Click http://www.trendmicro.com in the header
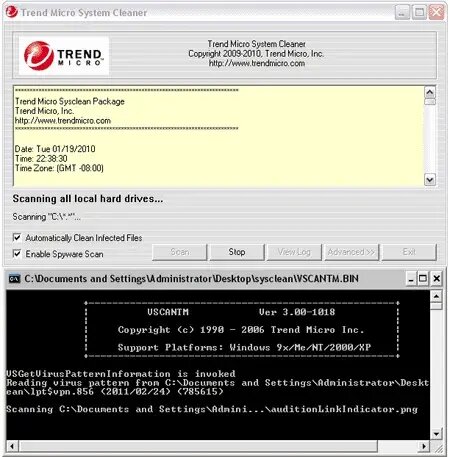Screen dimensions: 450x457 [x=257, y=63]
